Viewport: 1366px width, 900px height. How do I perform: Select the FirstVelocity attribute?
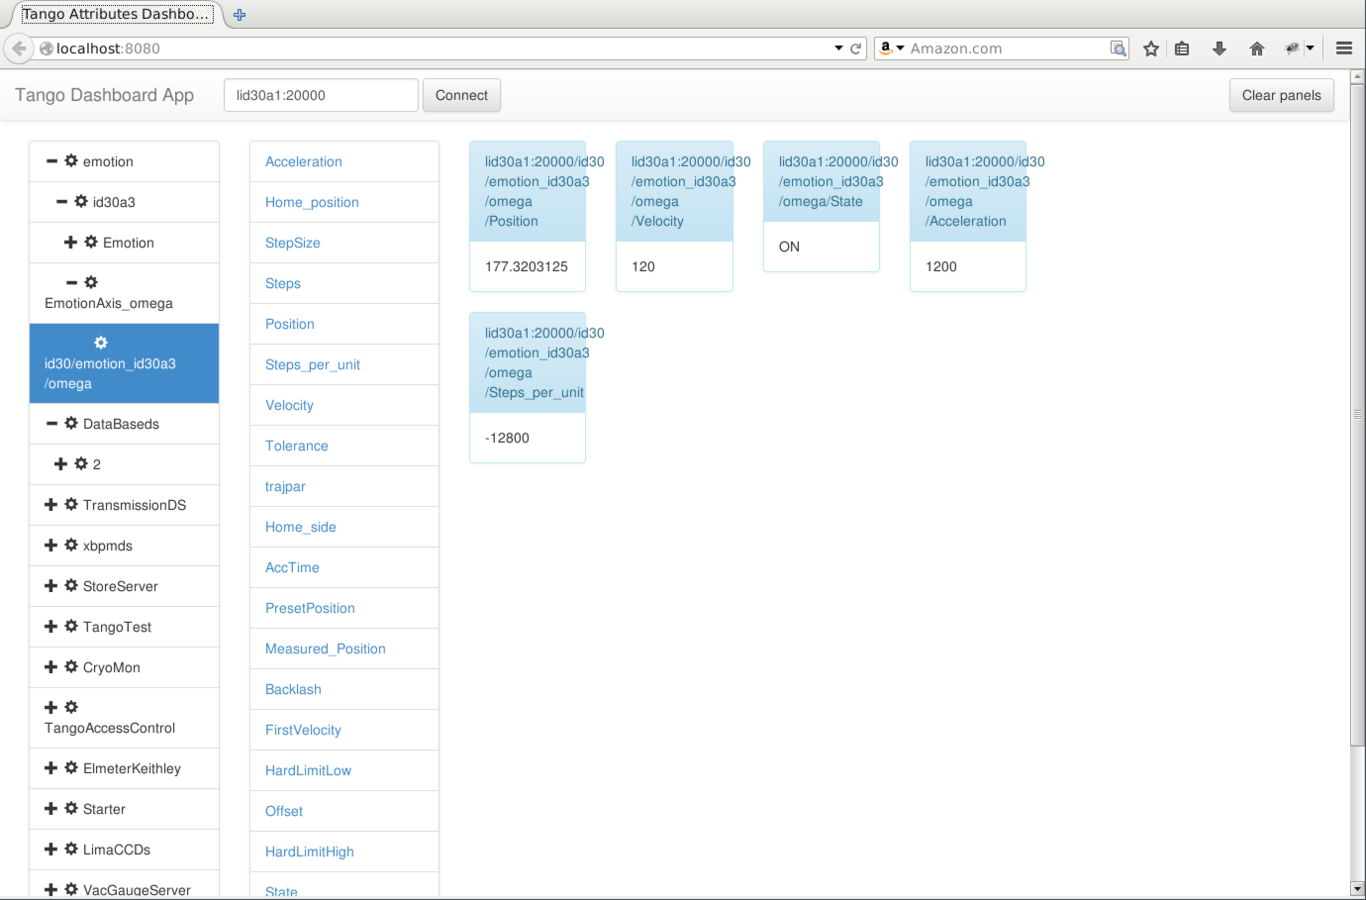[x=344, y=730]
